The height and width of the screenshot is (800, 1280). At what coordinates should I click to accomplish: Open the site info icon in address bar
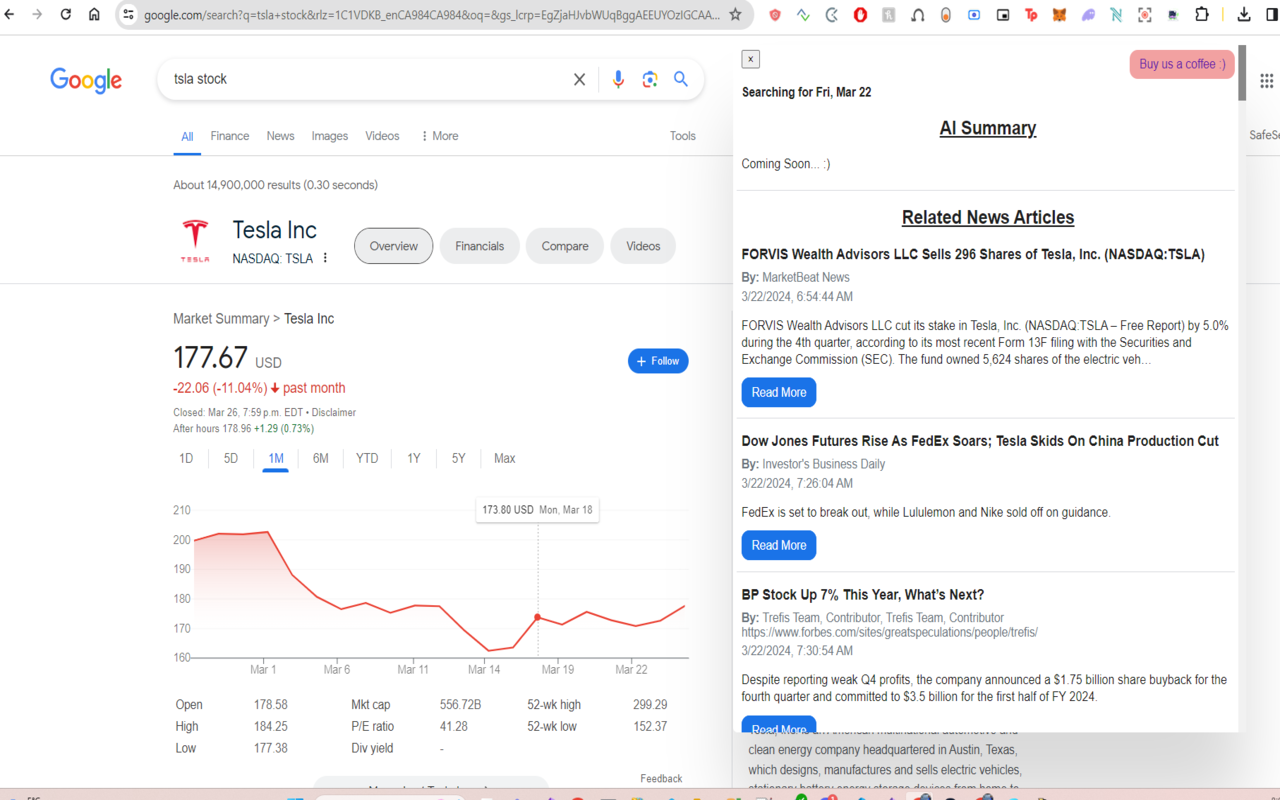(x=127, y=15)
